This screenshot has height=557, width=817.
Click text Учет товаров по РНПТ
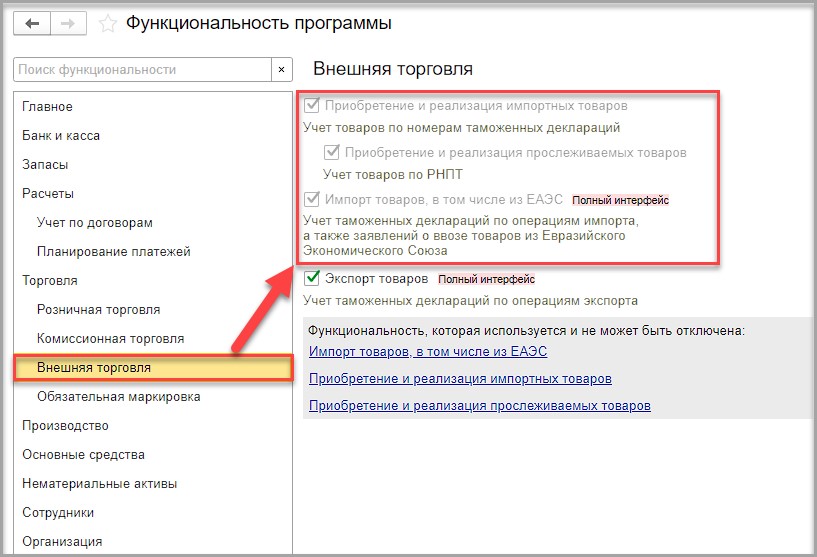[393, 175]
